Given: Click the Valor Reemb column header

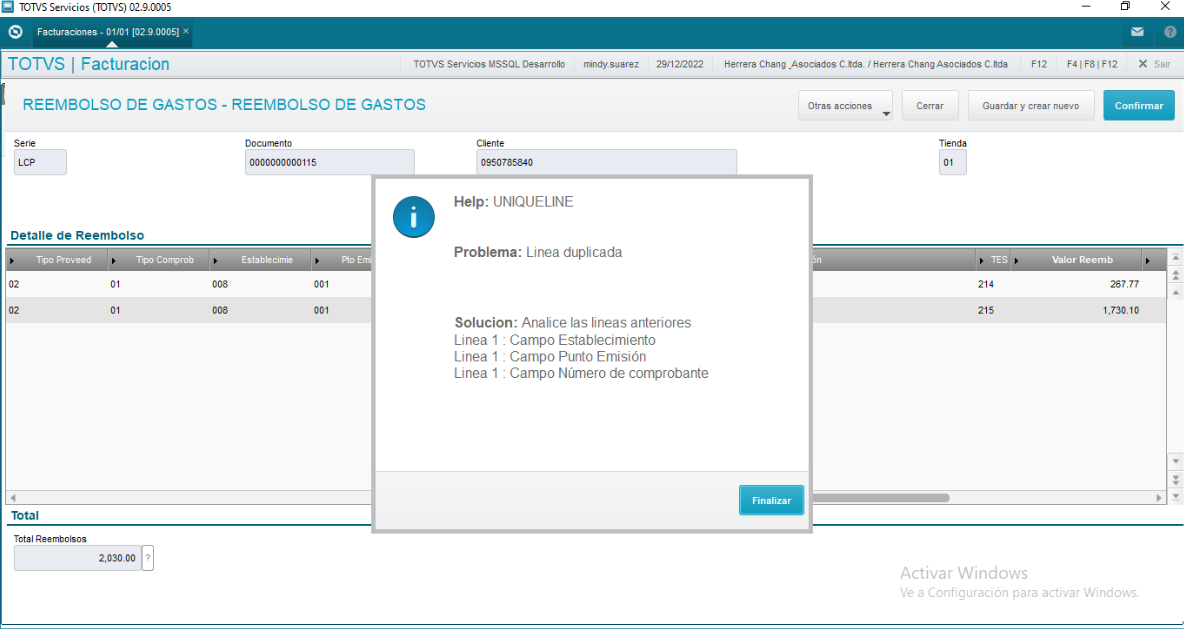Looking at the screenshot, I should 1082,260.
